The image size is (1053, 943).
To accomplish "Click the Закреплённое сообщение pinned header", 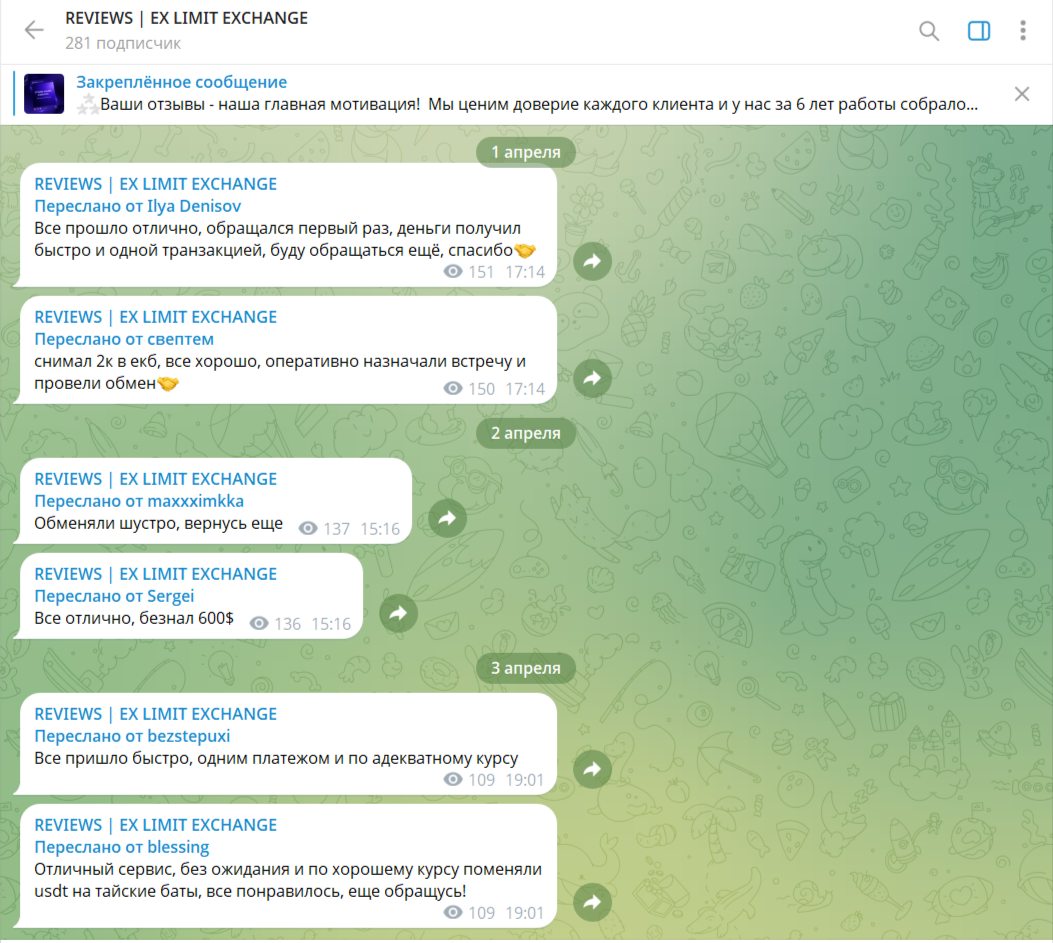I will [x=181, y=82].
